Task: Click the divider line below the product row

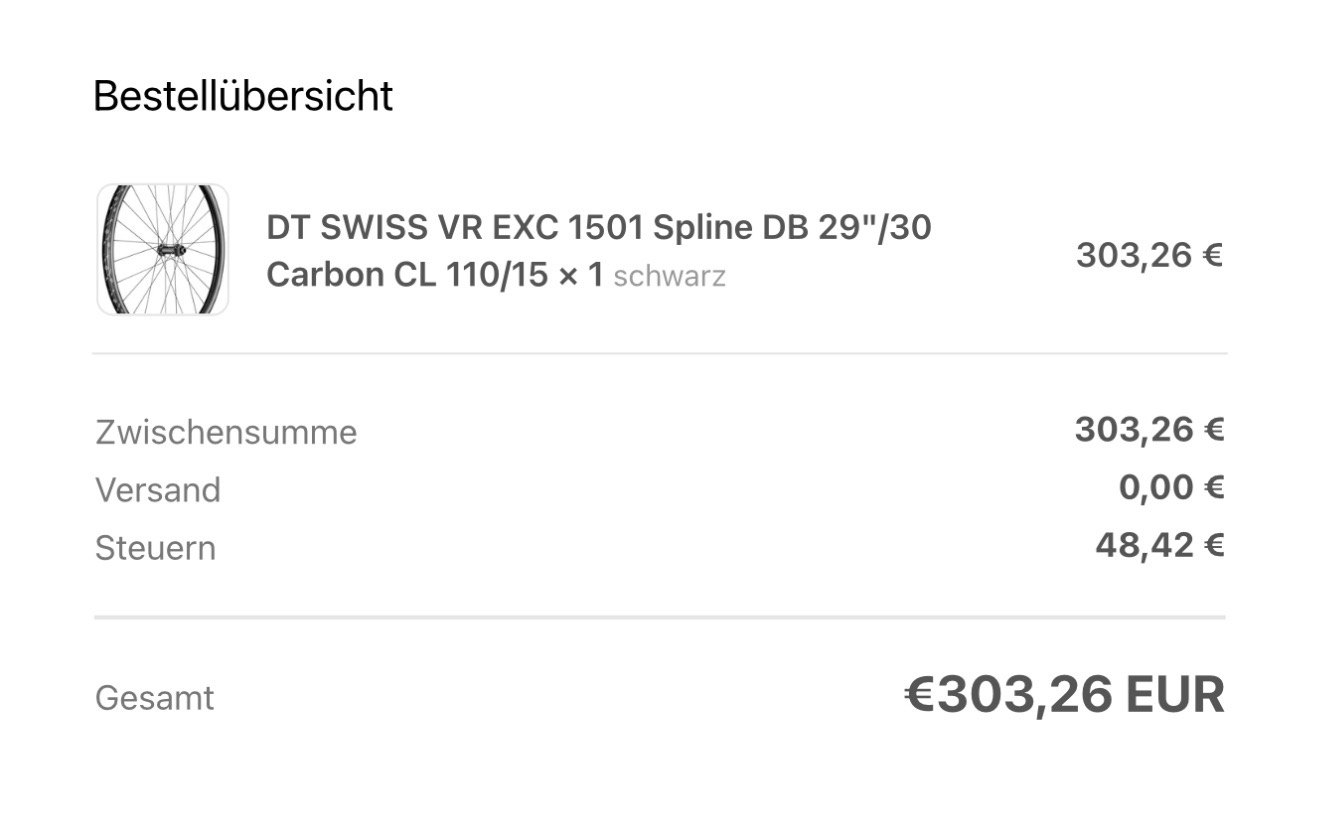Action: point(660,353)
